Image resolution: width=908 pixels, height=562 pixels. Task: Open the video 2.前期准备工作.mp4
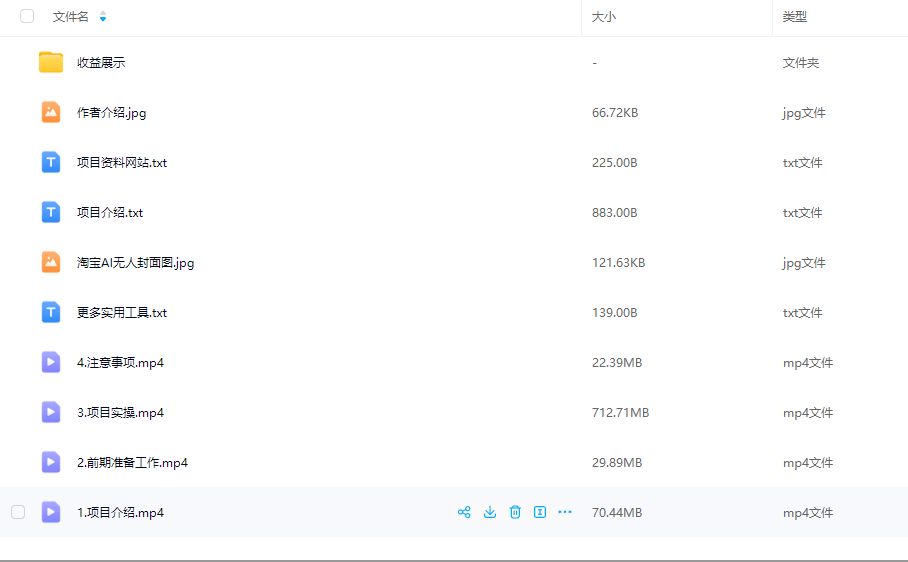click(x=133, y=462)
